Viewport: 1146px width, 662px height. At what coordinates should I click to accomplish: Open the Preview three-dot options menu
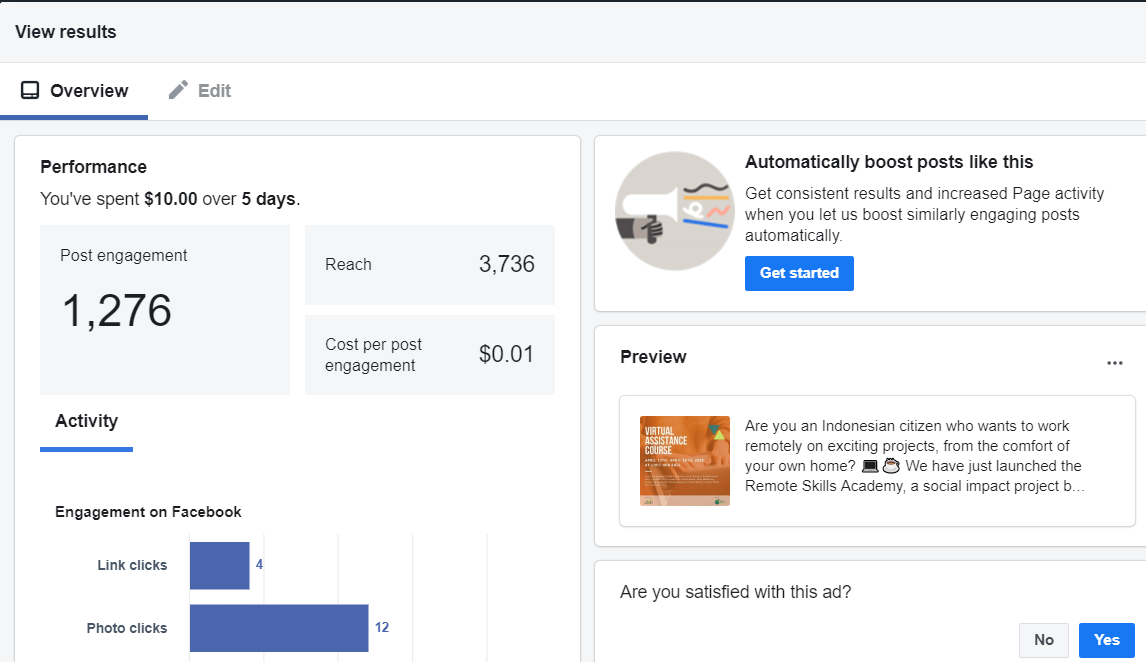point(1114,363)
